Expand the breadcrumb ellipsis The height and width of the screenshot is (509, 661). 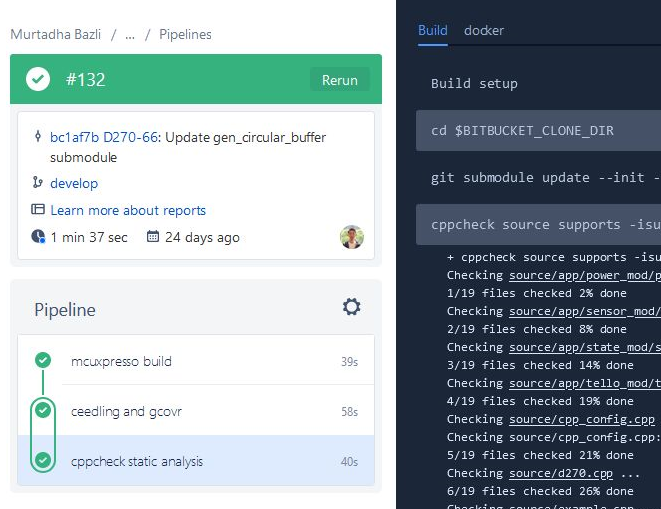[130, 35]
